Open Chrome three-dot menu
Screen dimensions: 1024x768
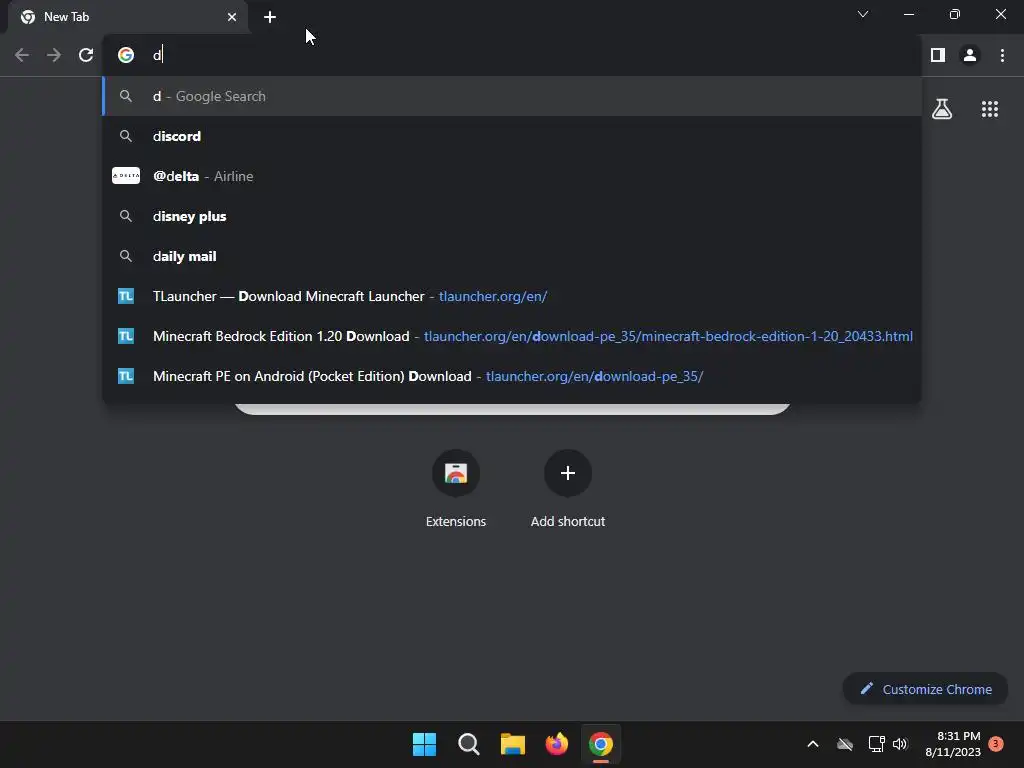point(1002,55)
